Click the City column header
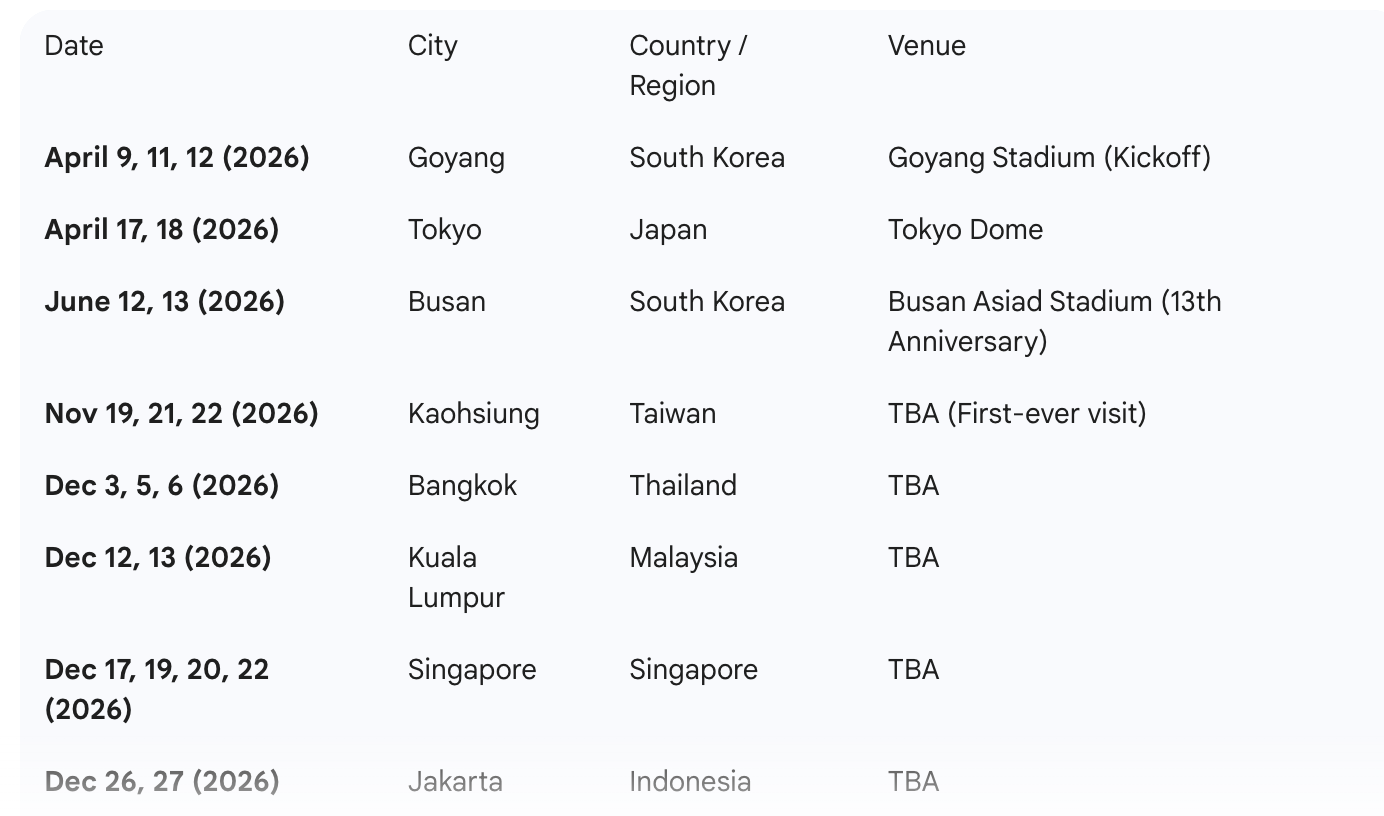 [432, 46]
